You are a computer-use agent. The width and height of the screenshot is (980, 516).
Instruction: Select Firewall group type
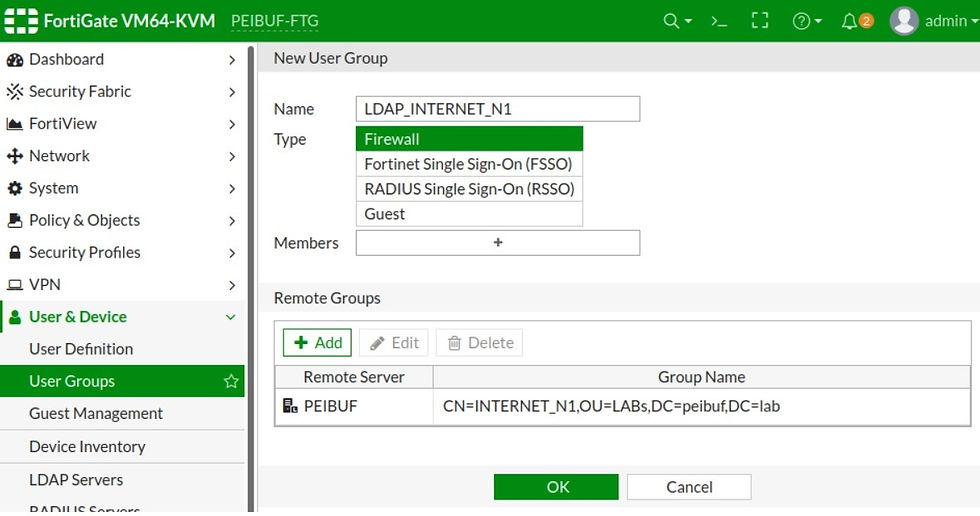(469, 139)
